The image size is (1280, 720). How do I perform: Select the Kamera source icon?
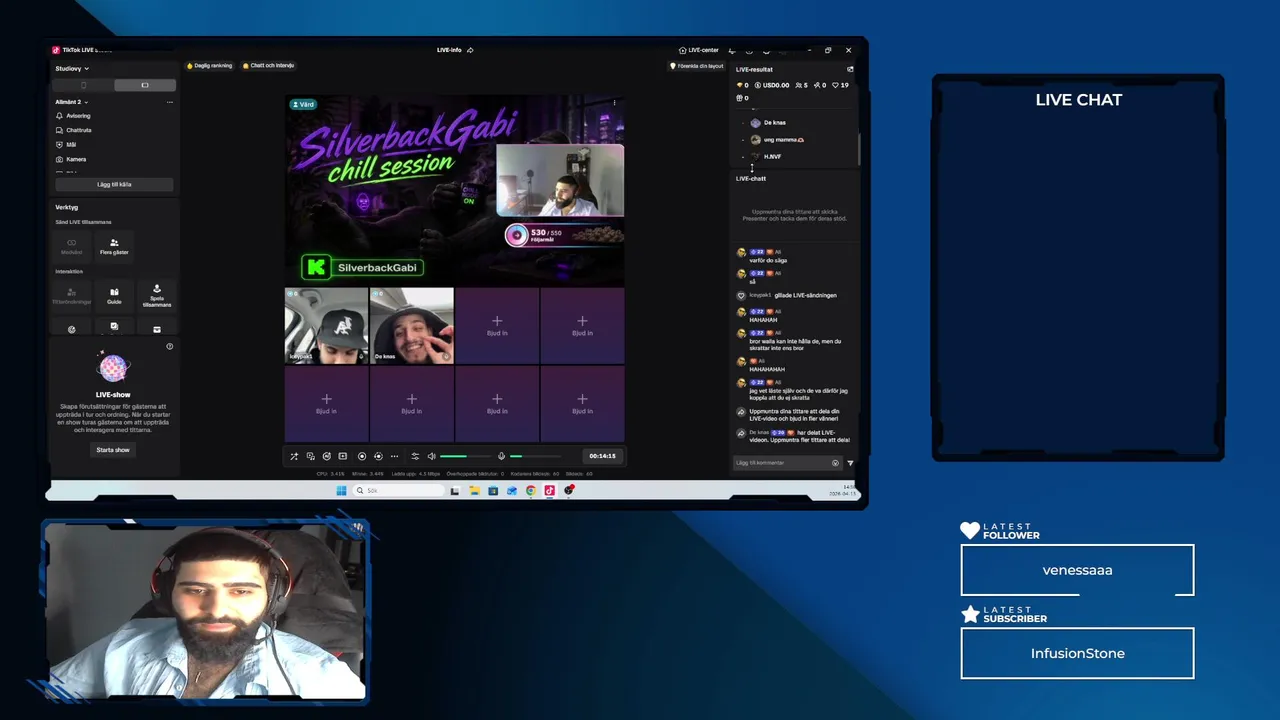[59, 159]
